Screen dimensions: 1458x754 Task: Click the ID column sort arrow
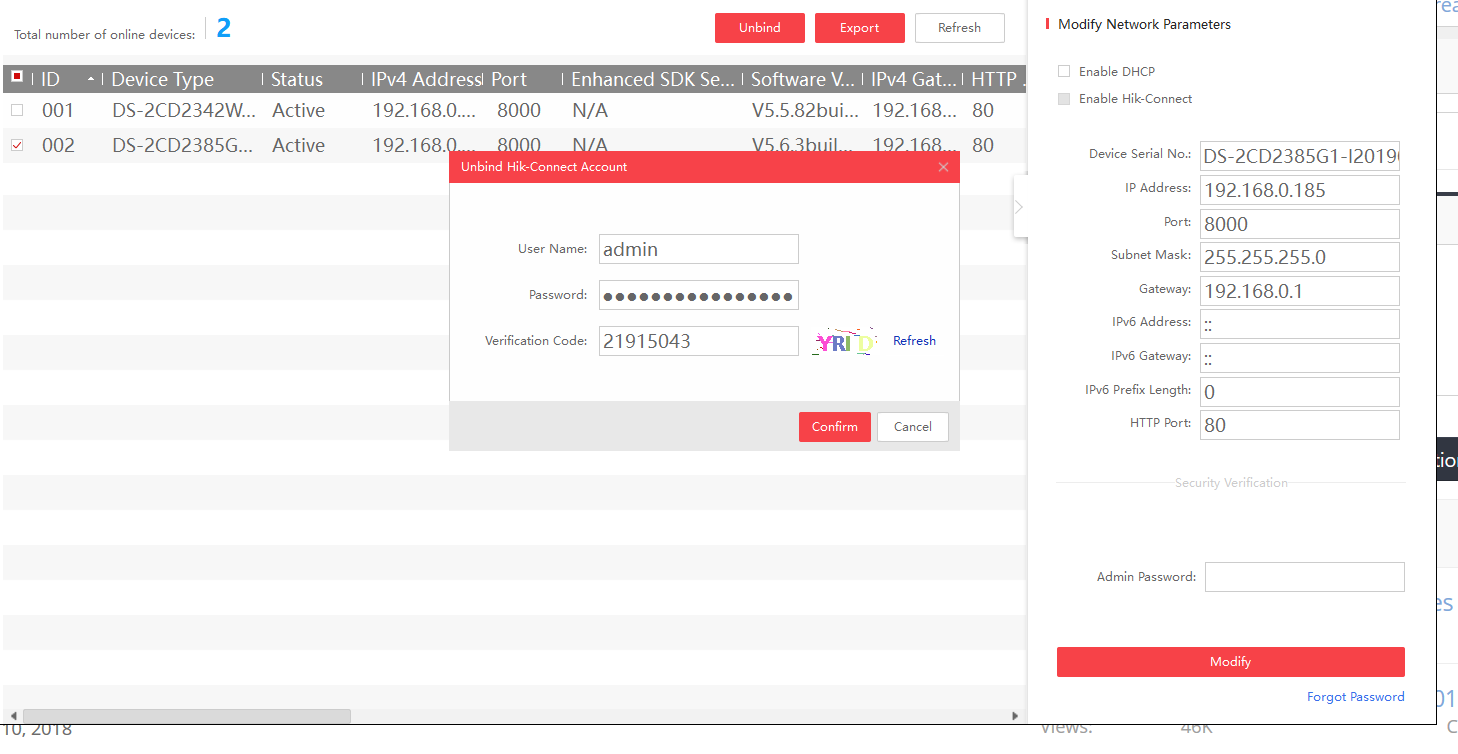pos(92,79)
